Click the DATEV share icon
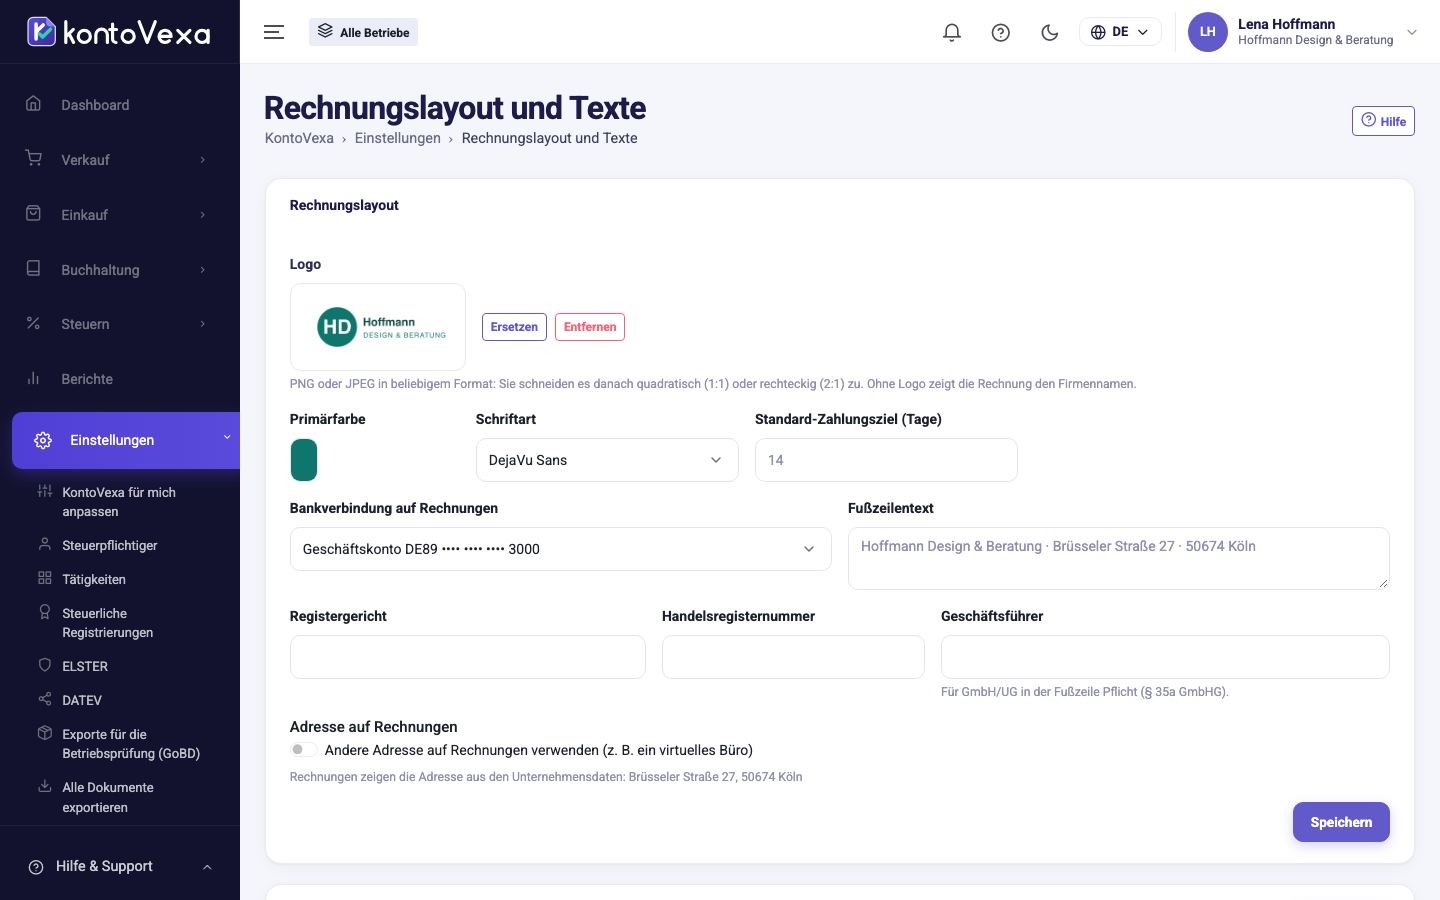1440x900 pixels. 44,699
